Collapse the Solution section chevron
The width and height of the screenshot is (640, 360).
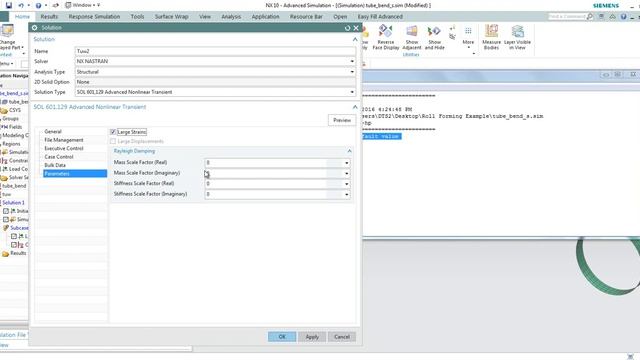355,40
